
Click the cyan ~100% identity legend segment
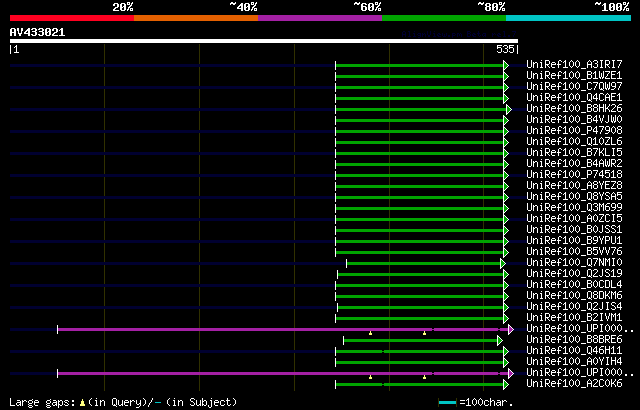click(569, 18)
